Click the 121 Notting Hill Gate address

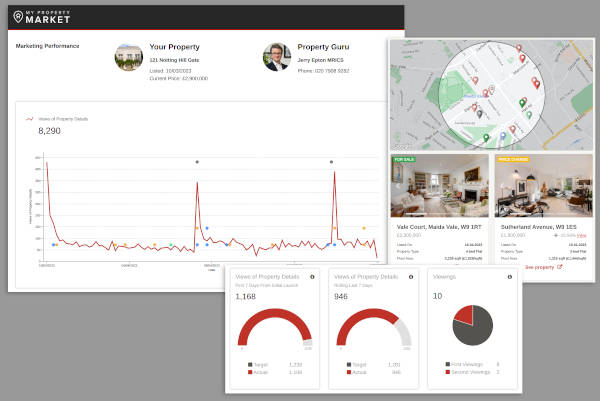click(x=174, y=60)
